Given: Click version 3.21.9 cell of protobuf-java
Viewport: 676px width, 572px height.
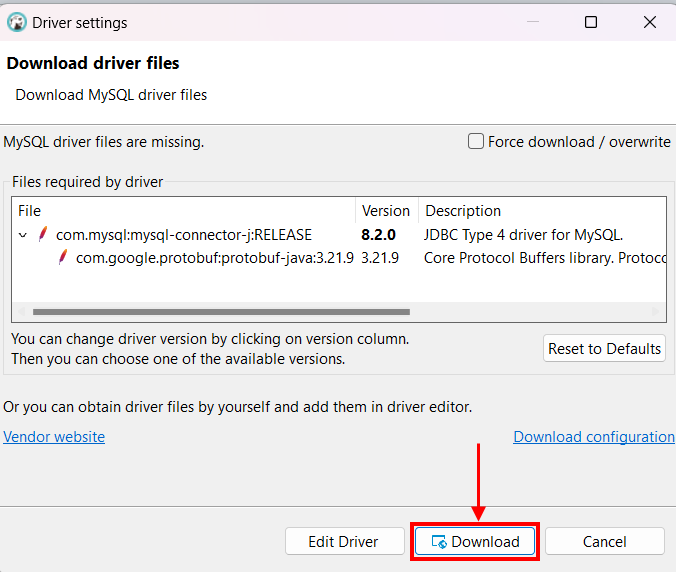Looking at the screenshot, I should 380,258.
